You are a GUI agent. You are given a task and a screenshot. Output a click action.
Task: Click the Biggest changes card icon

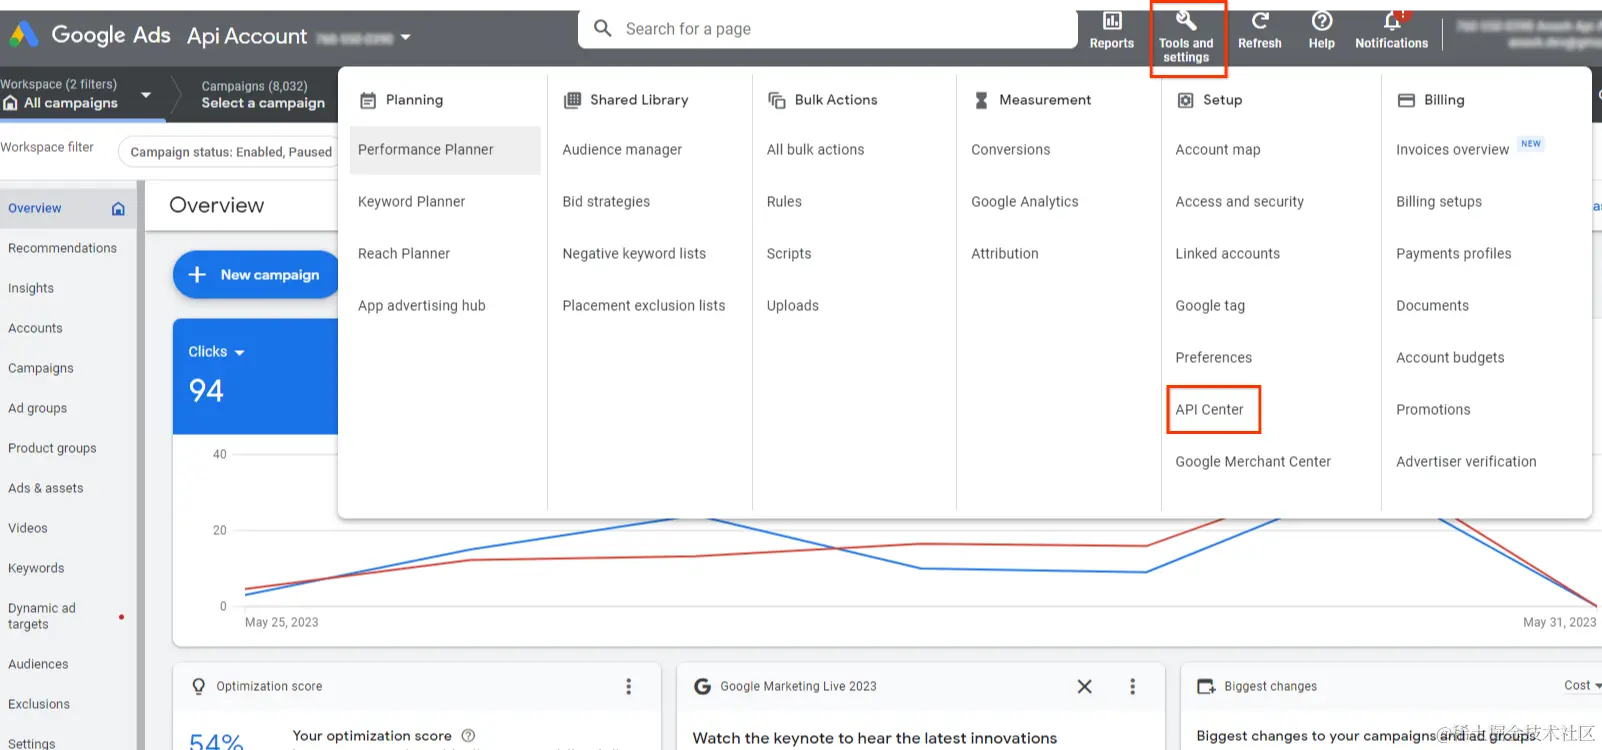pos(1206,686)
